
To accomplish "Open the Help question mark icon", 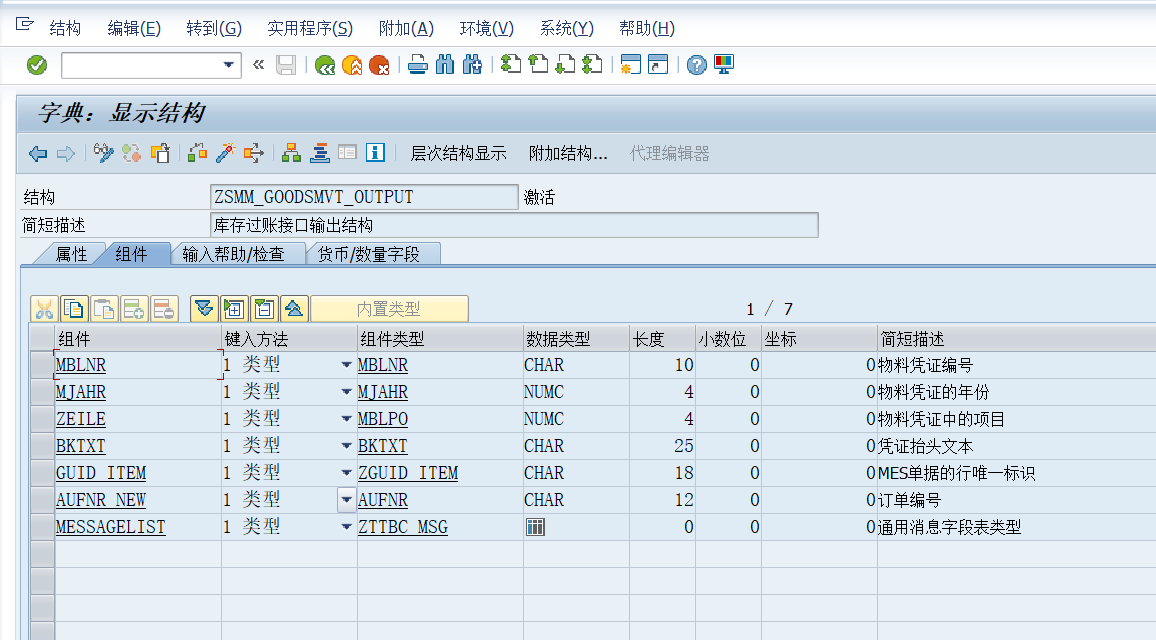I will click(x=696, y=65).
